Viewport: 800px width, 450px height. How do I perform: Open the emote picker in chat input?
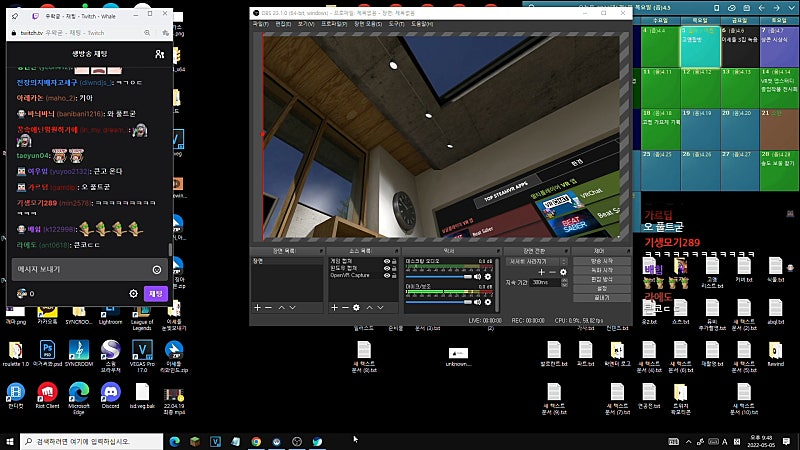(157, 269)
